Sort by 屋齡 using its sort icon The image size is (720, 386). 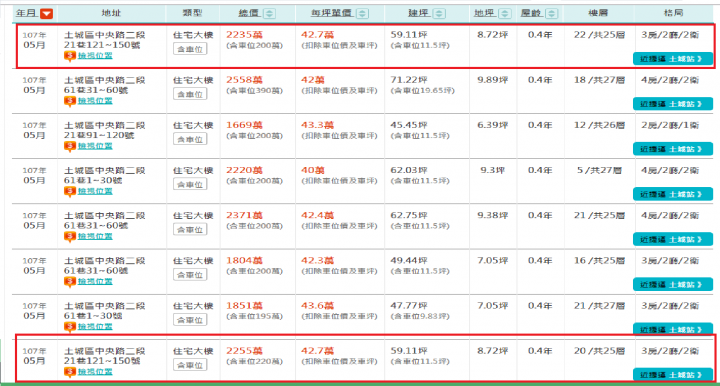[x=552, y=14]
